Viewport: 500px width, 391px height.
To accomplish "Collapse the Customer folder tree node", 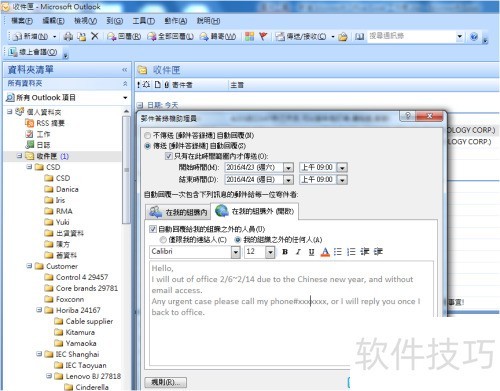I will pos(29,266).
